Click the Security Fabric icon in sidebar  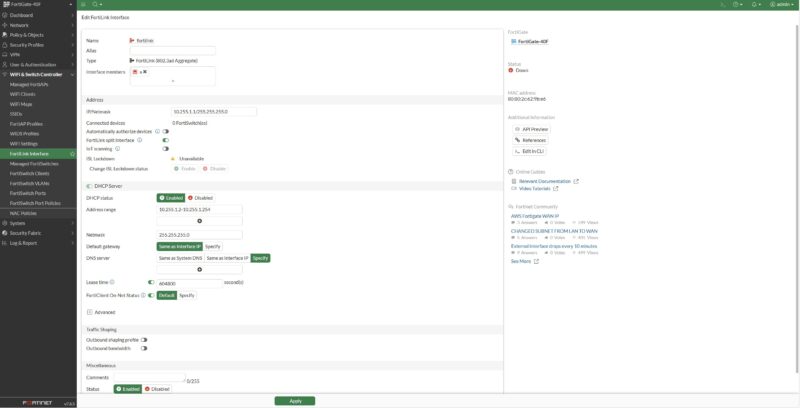click(x=5, y=233)
